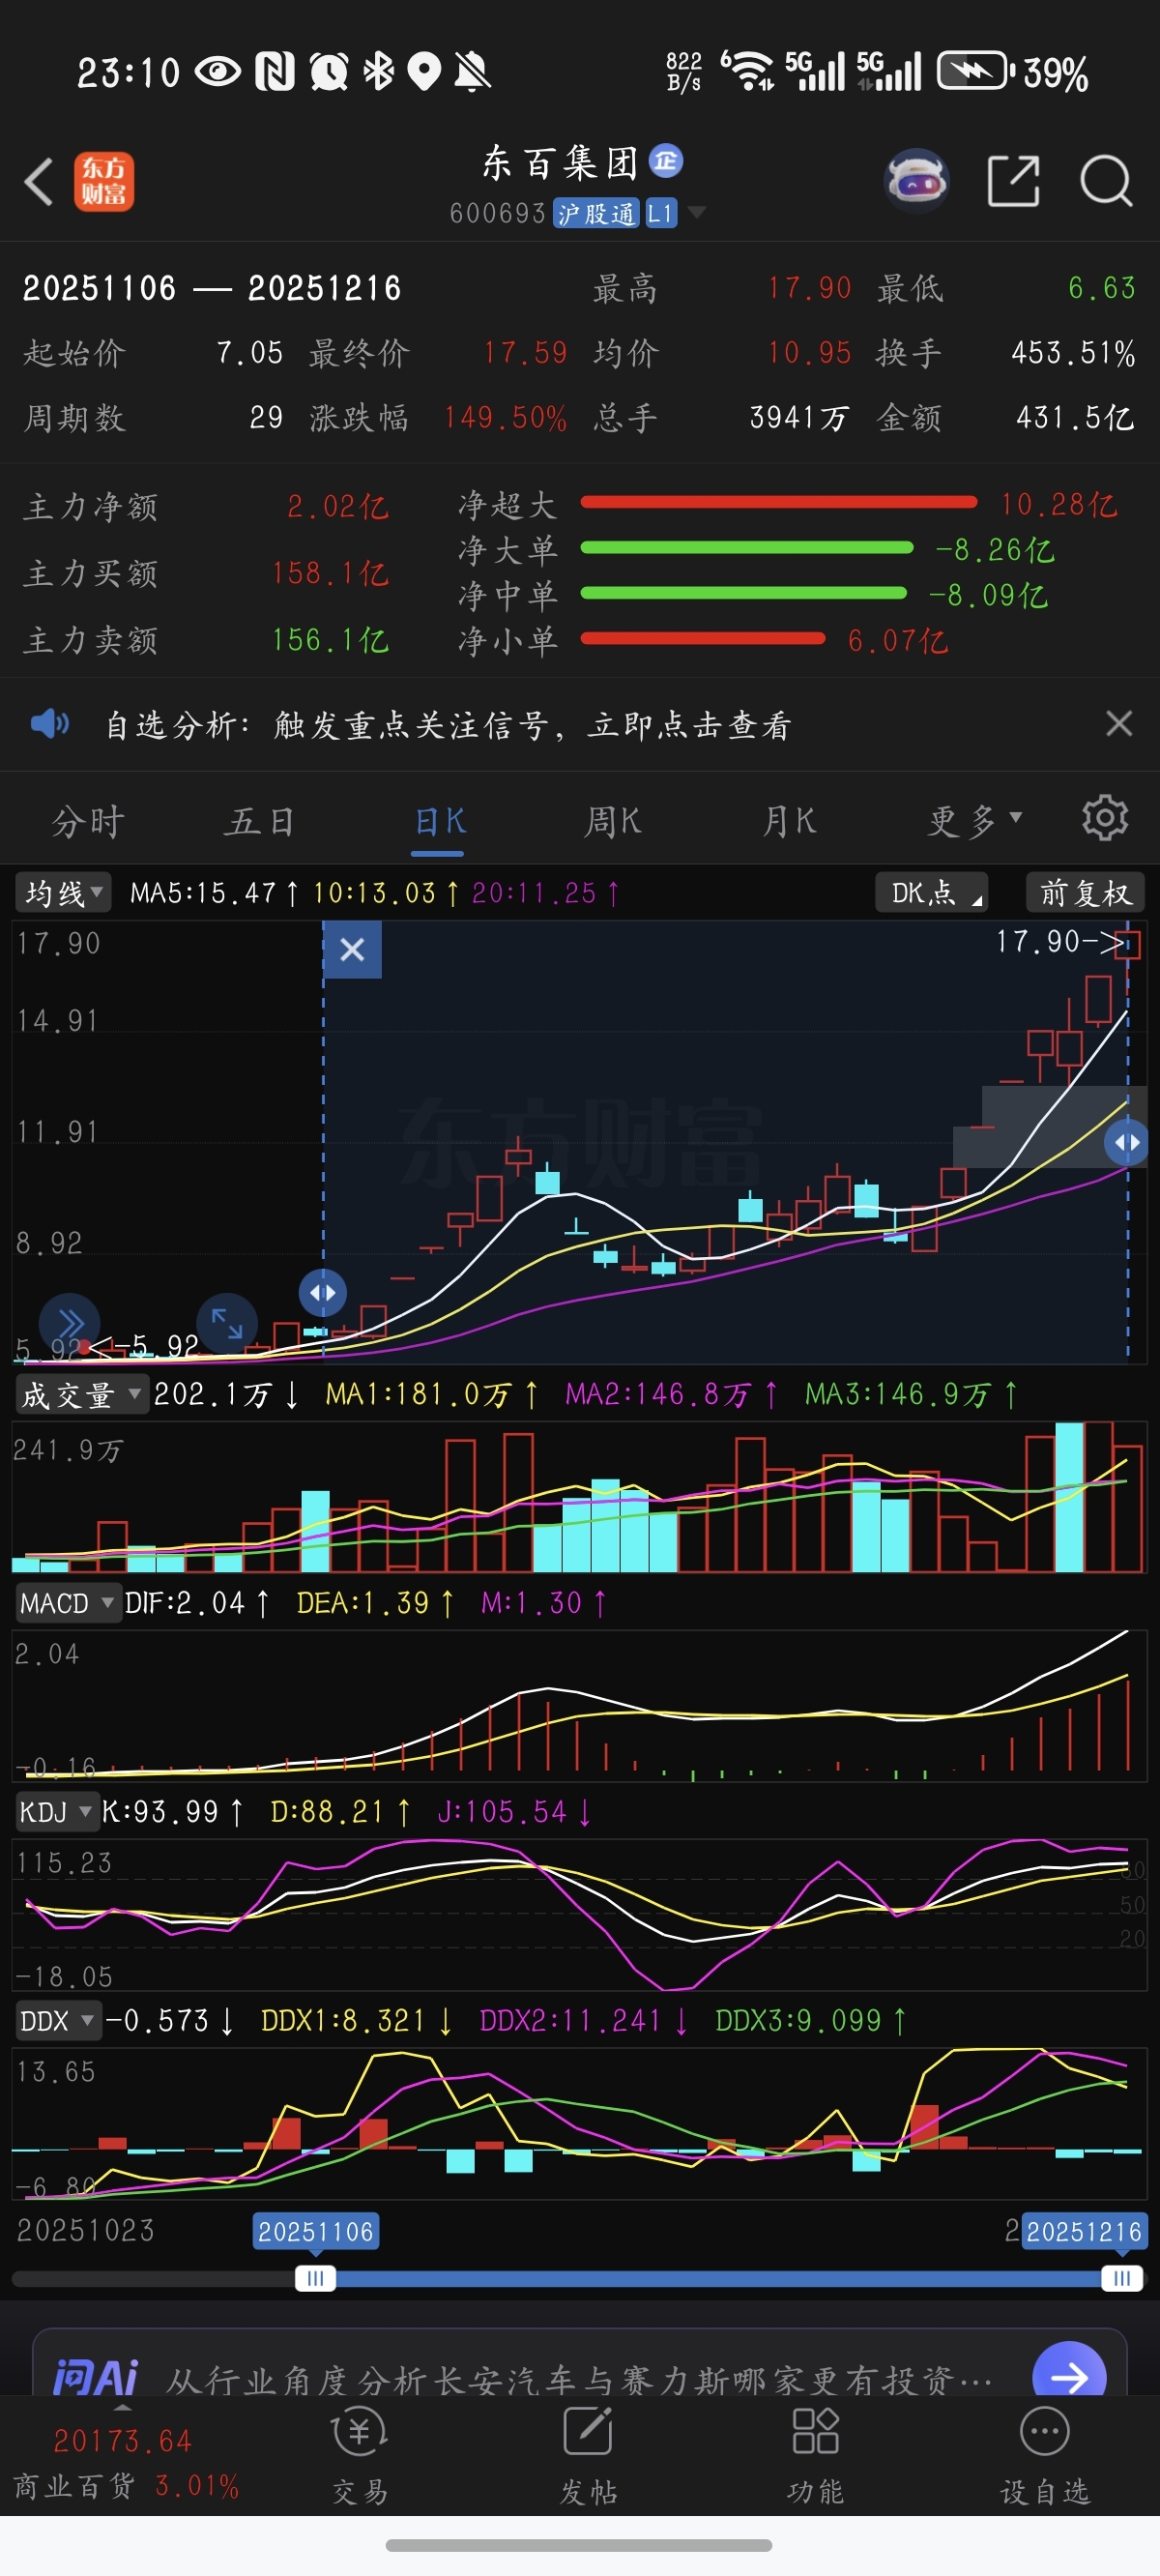Open the 发帖 post icon
Viewport: 1160px width, 2576px height.
588,2454
